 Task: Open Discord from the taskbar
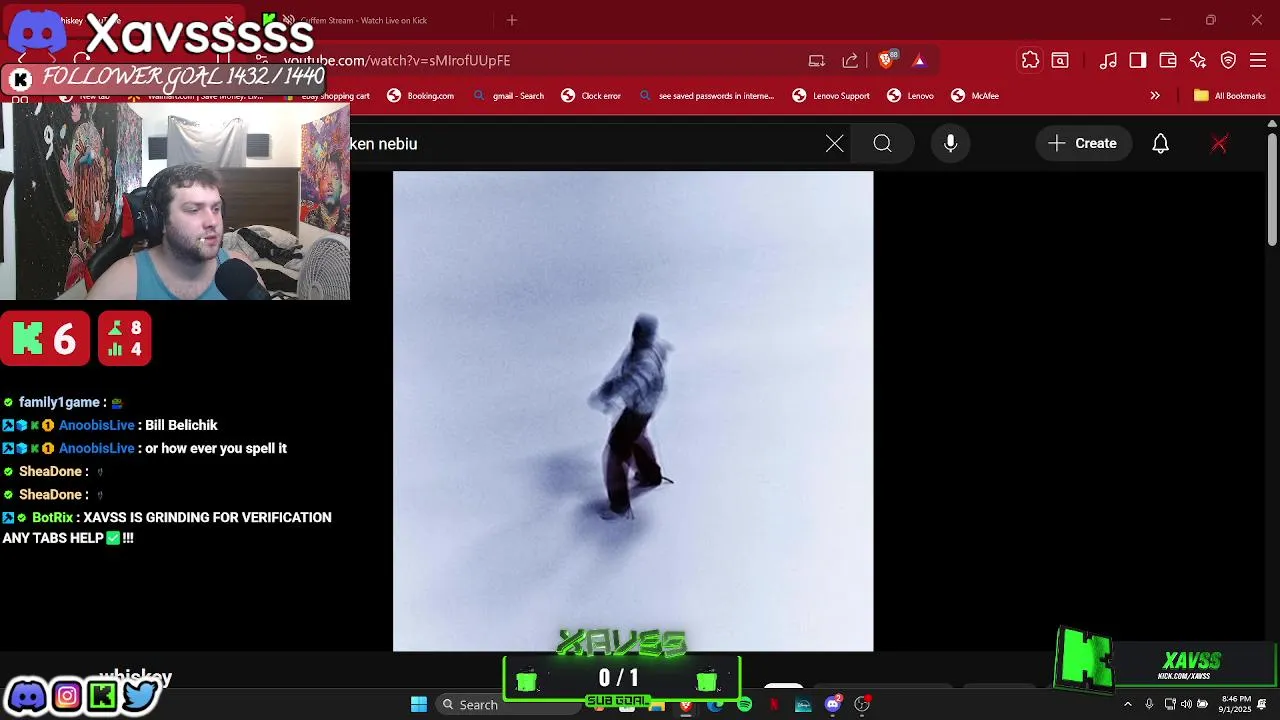coord(833,705)
